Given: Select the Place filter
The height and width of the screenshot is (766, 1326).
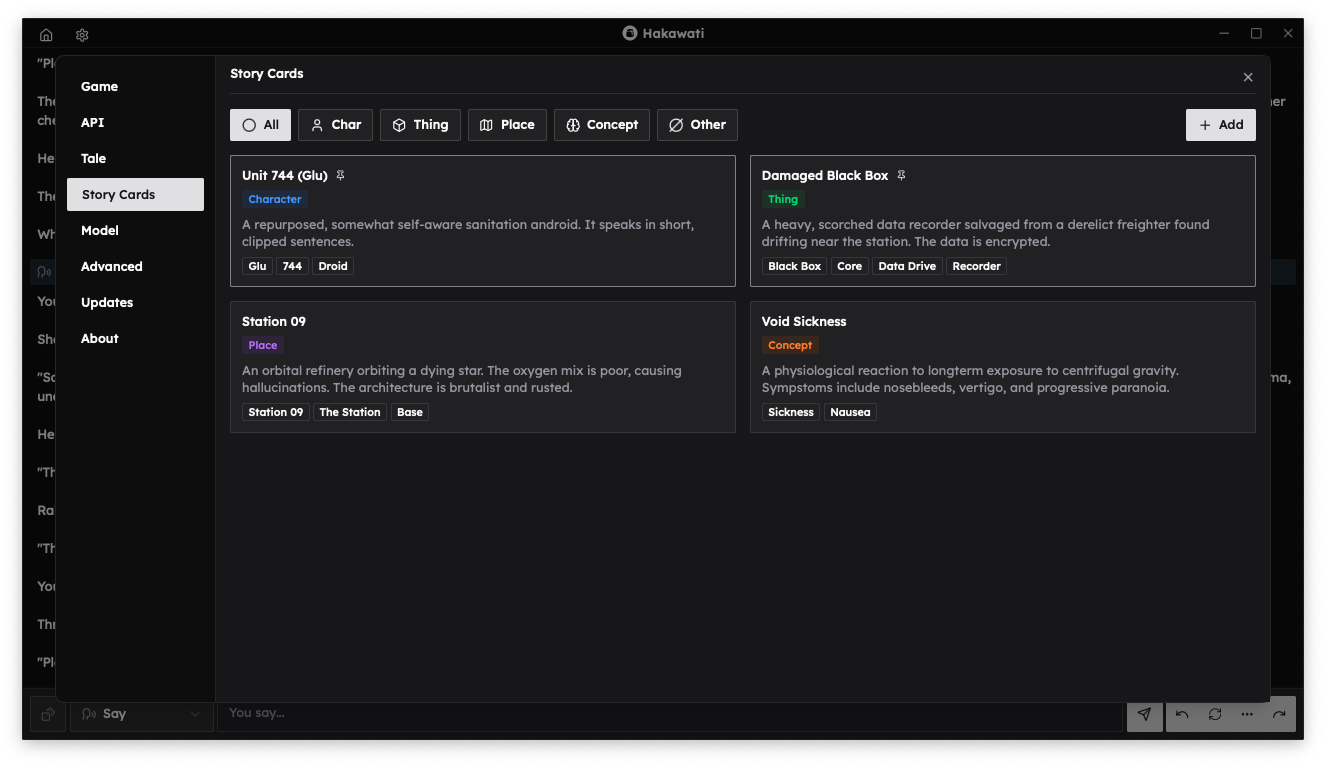Looking at the screenshot, I should pyautogui.click(x=507, y=125).
